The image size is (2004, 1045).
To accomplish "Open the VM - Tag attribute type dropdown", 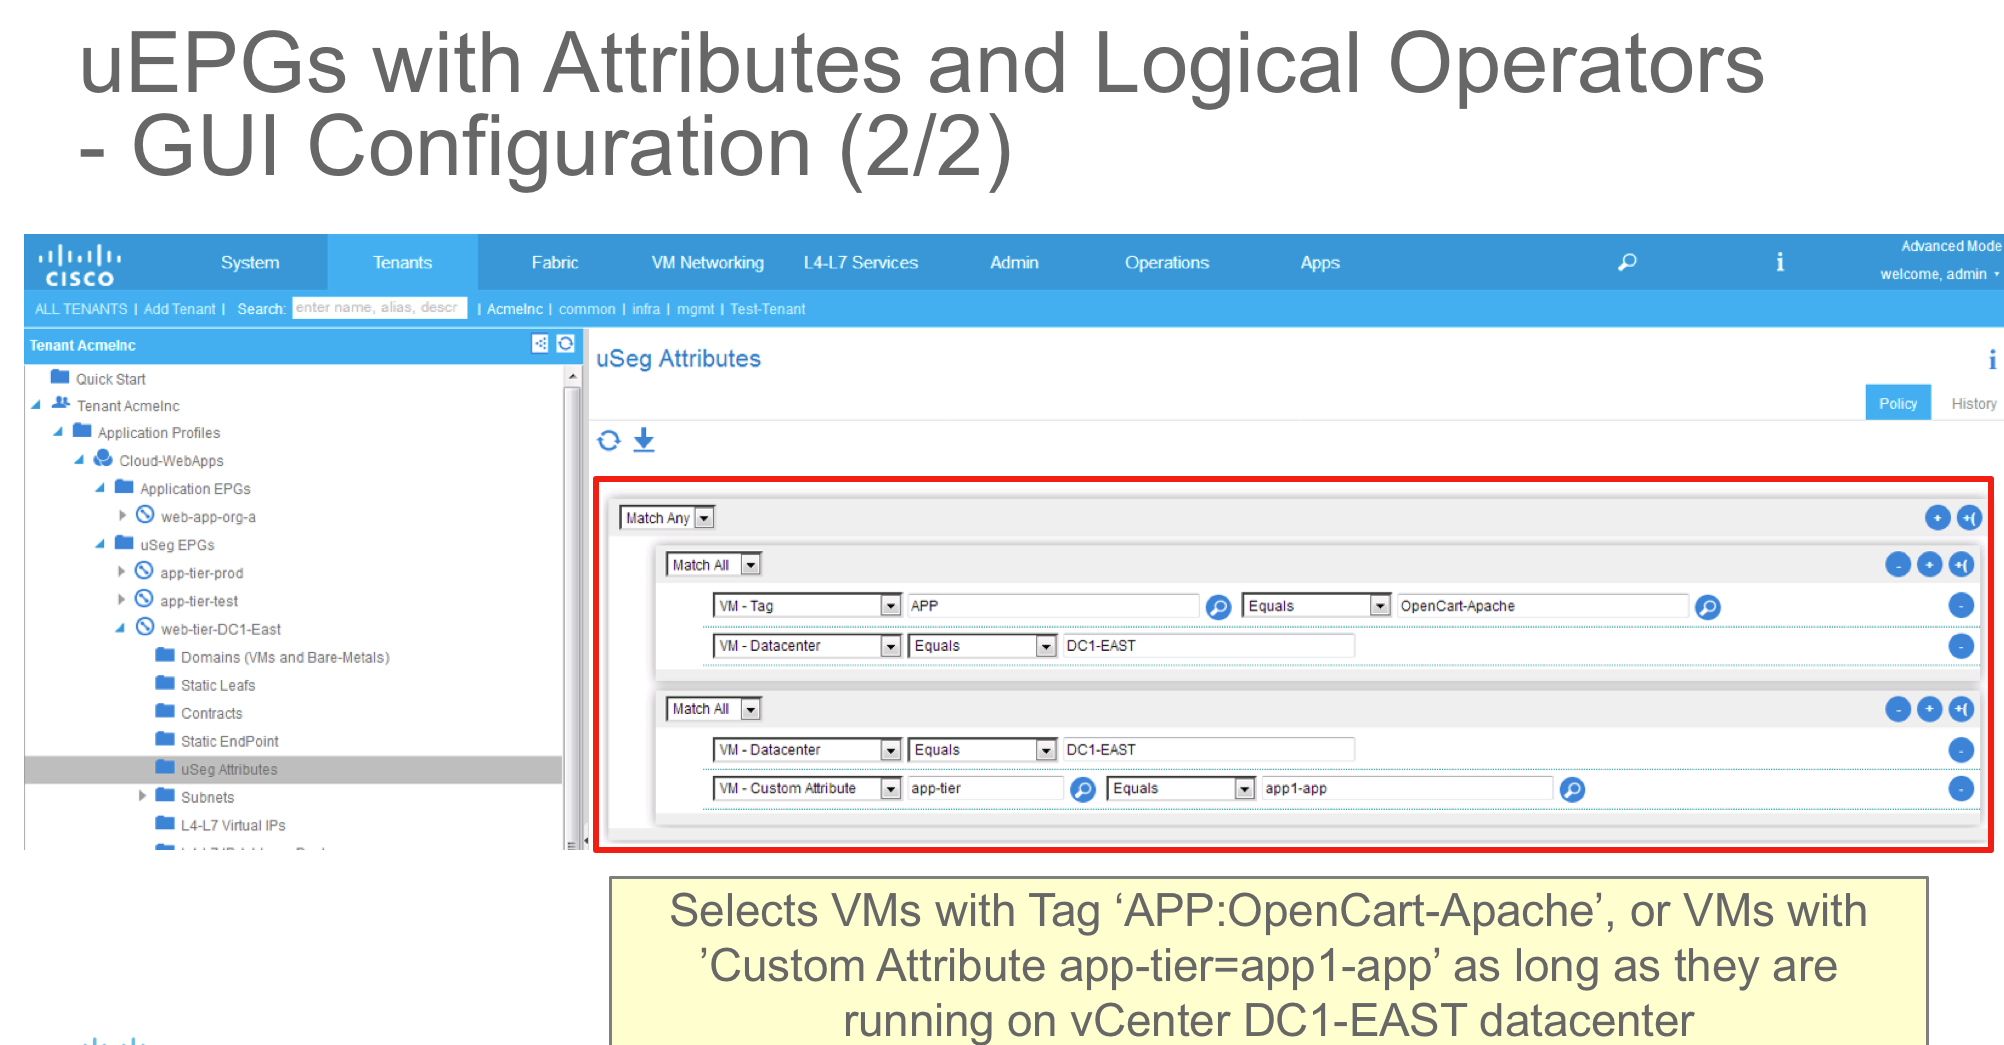I will 890,605.
